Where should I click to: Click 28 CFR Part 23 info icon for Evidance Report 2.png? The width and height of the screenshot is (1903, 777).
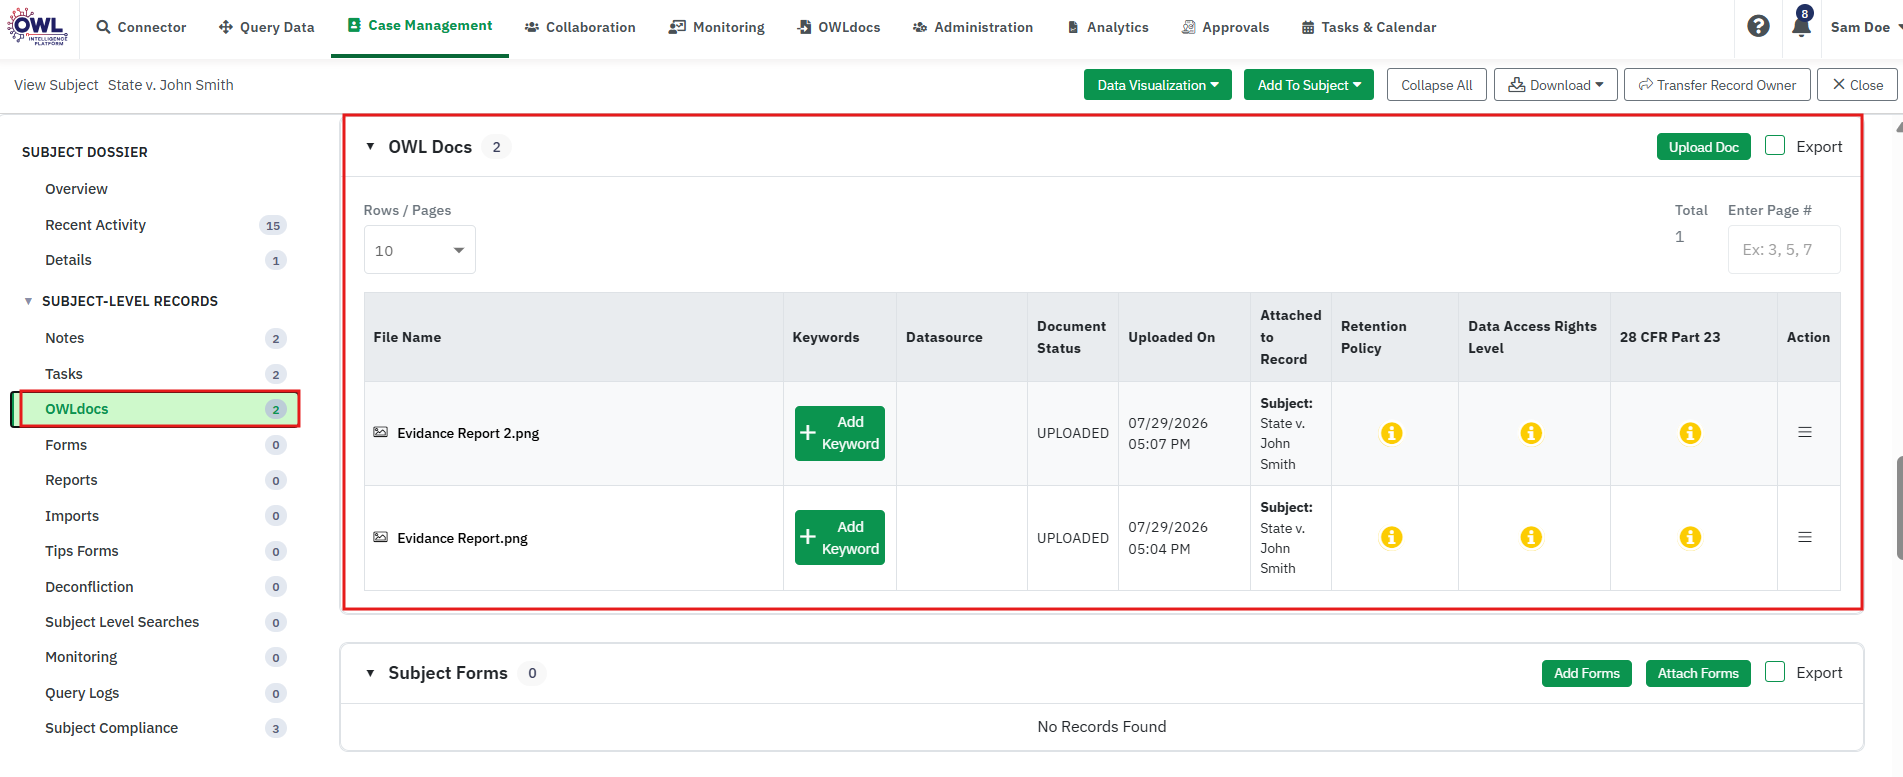(1690, 433)
